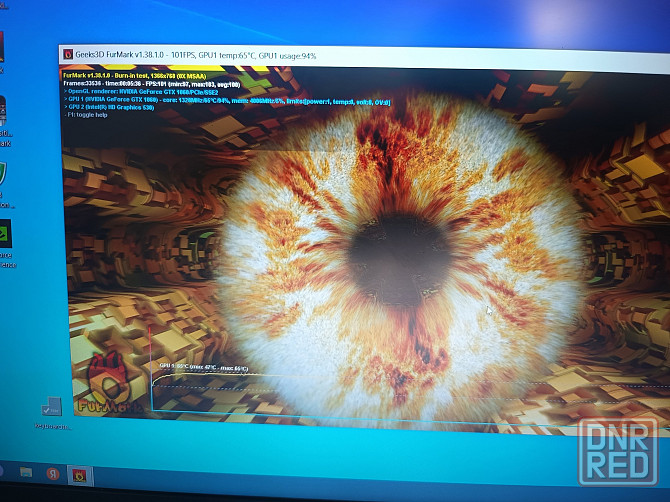Image resolution: width=670 pixels, height=502 pixels.
Task: Click the 'OpenGL renderer' info line
Action: click(x=141, y=92)
